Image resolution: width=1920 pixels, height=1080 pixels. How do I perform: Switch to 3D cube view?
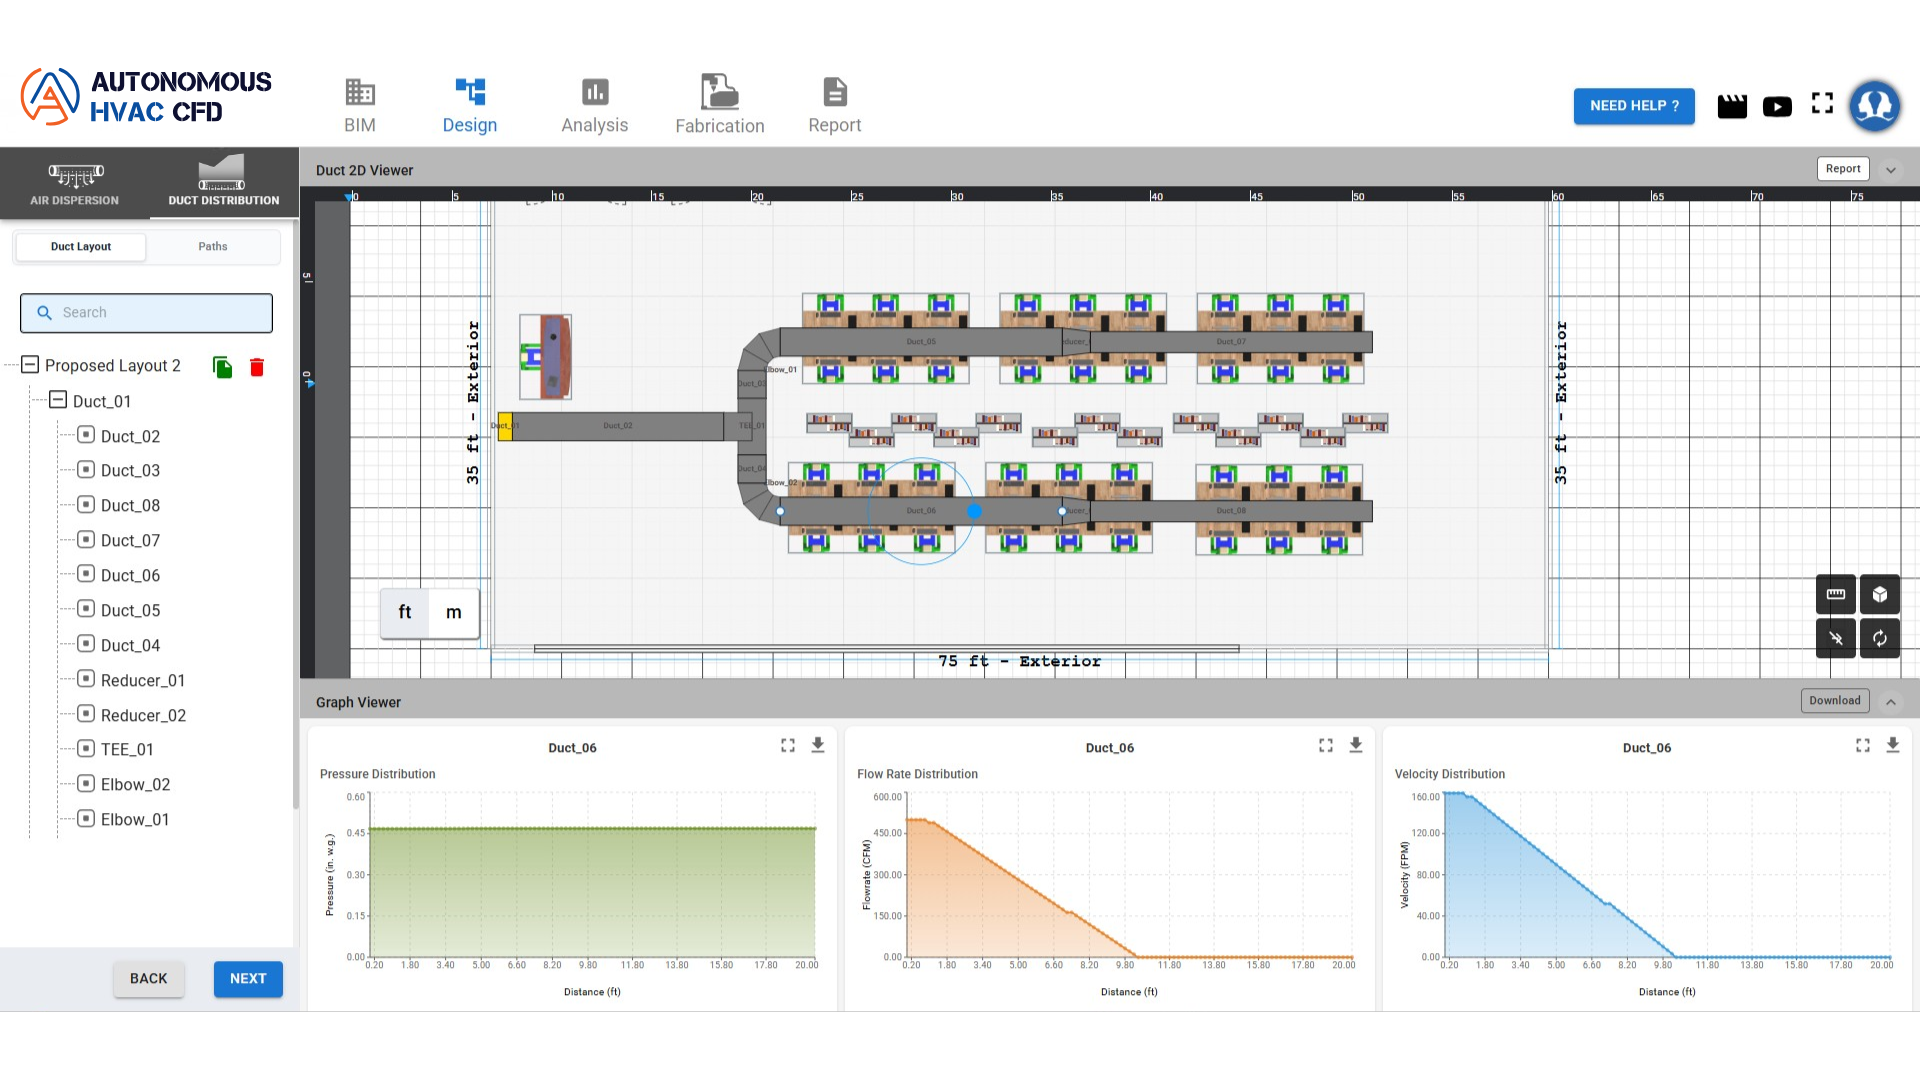[1879, 594]
